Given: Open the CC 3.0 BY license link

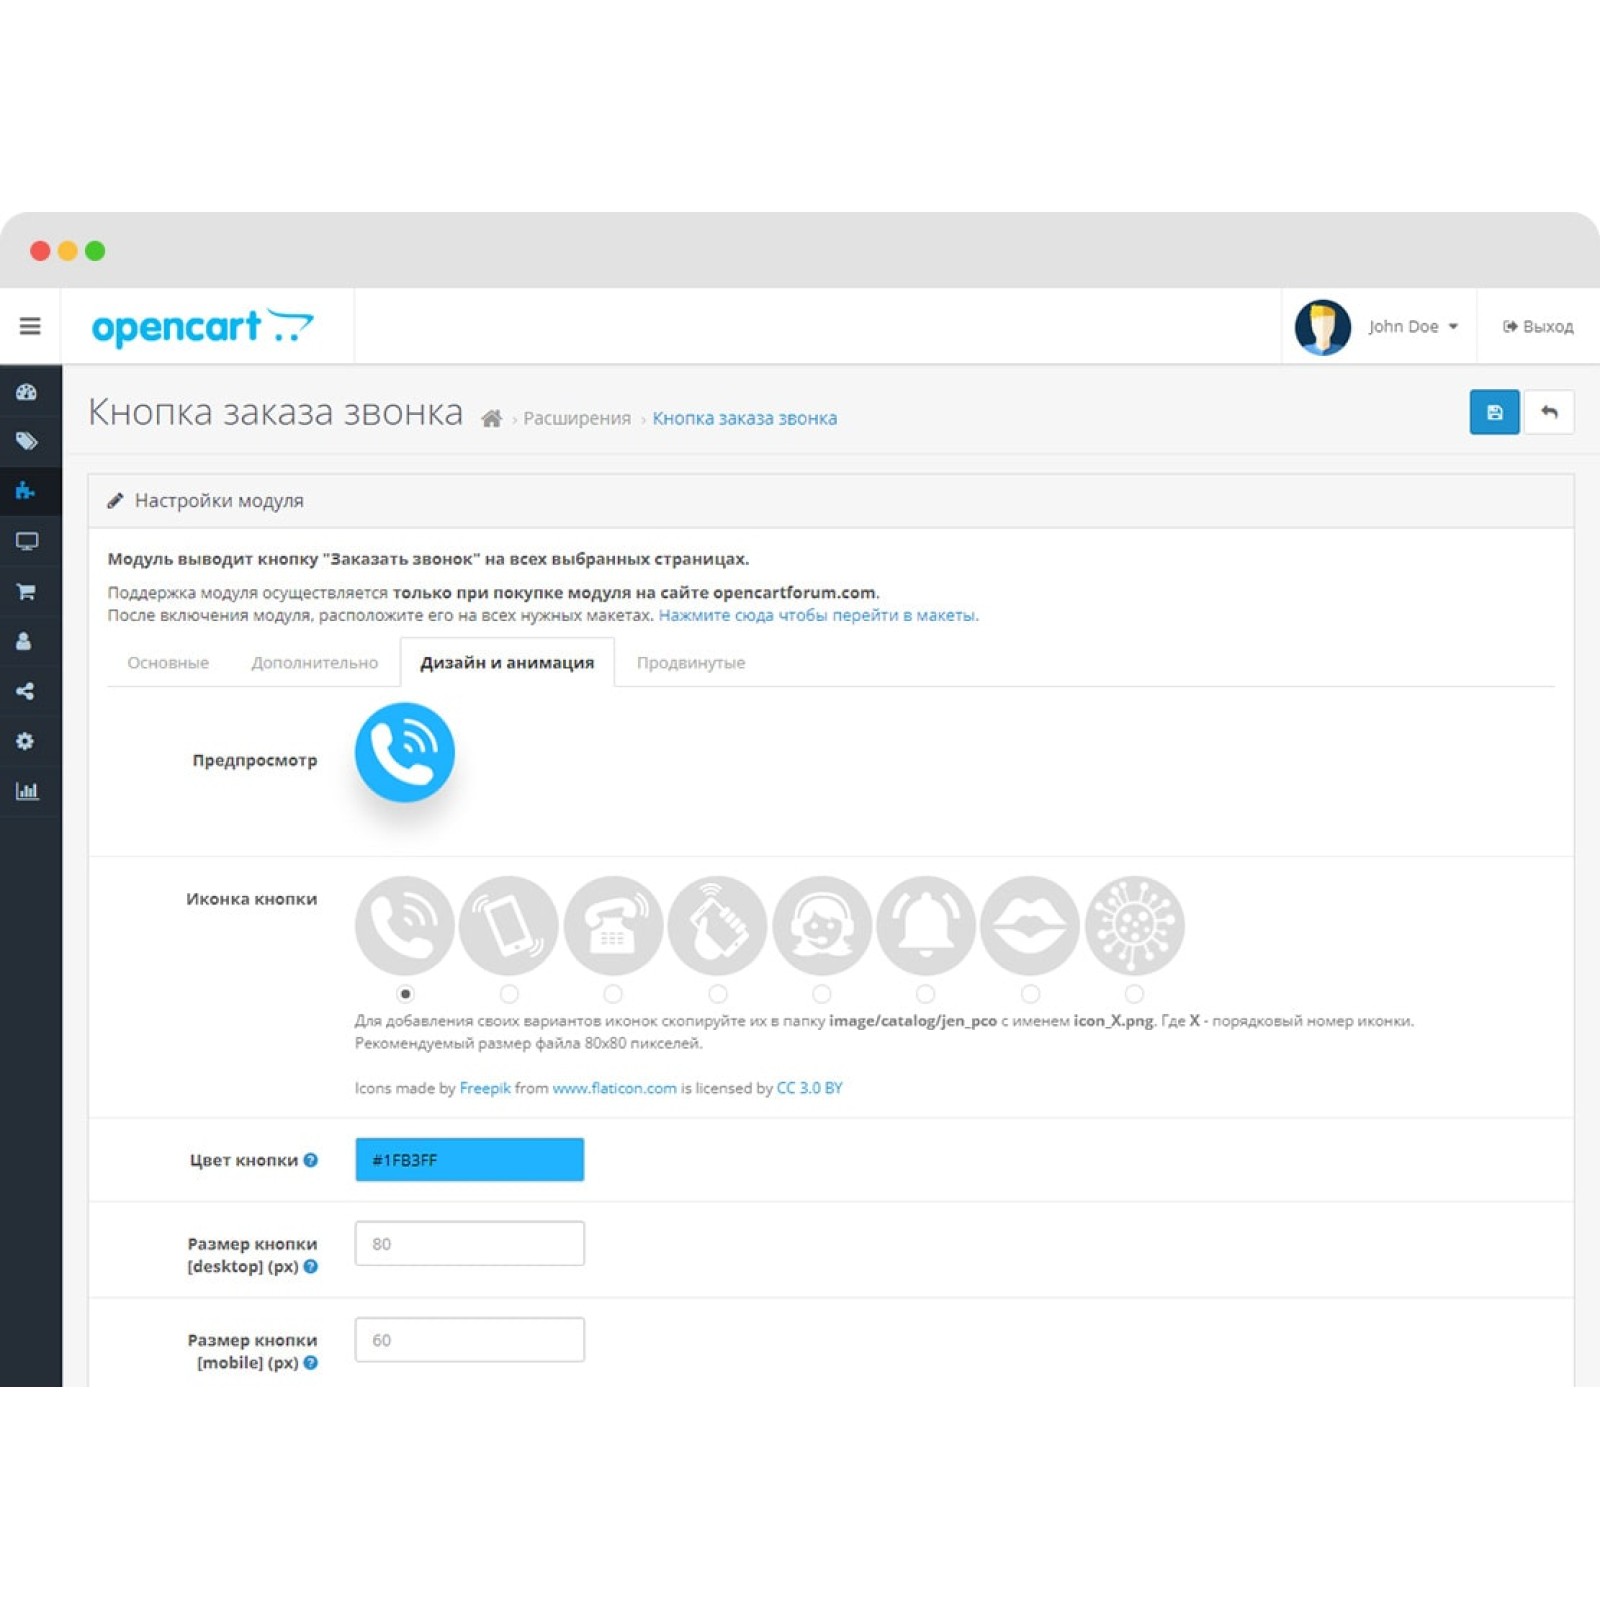Looking at the screenshot, I should coord(809,1088).
